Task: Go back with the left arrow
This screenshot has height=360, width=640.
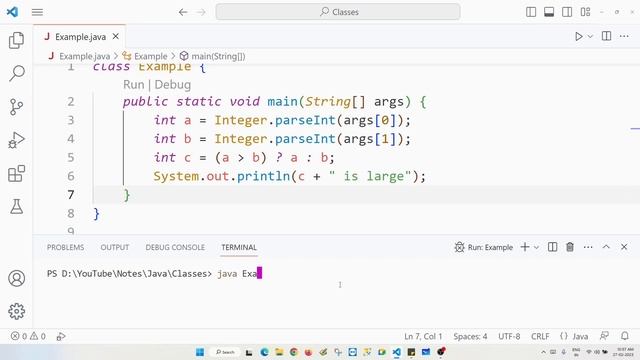Action: click(x=183, y=12)
